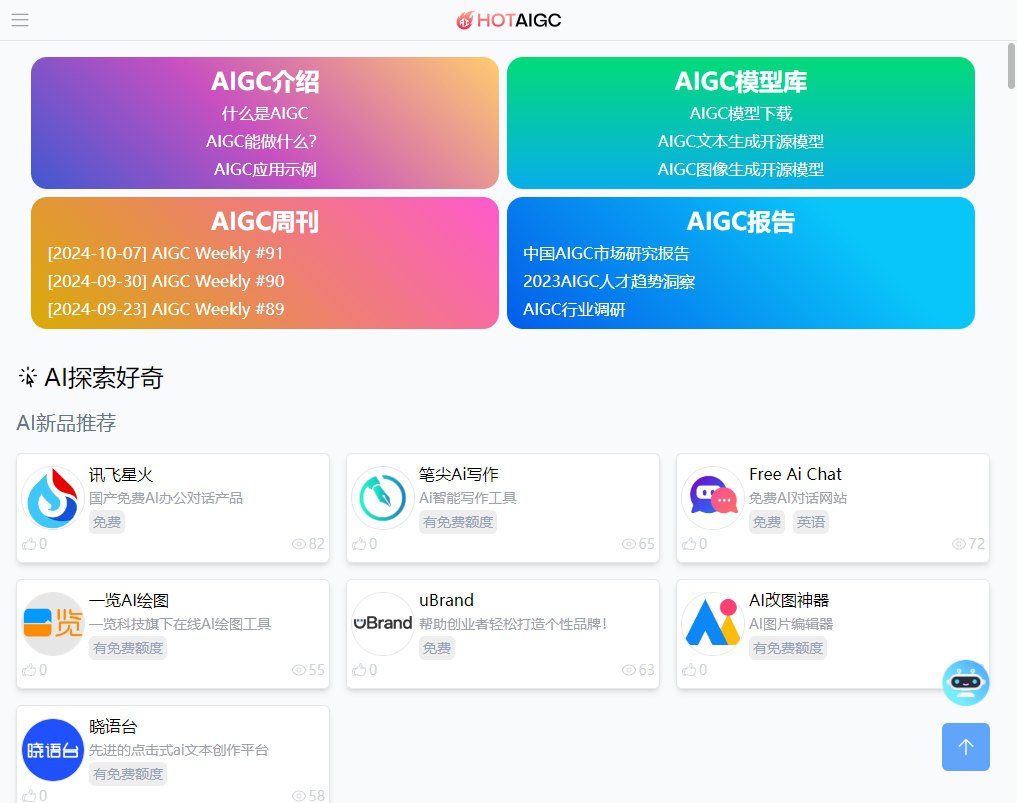Click the 有免费额度 tag on 晓语台
This screenshot has height=803, width=1017.
click(x=128, y=774)
